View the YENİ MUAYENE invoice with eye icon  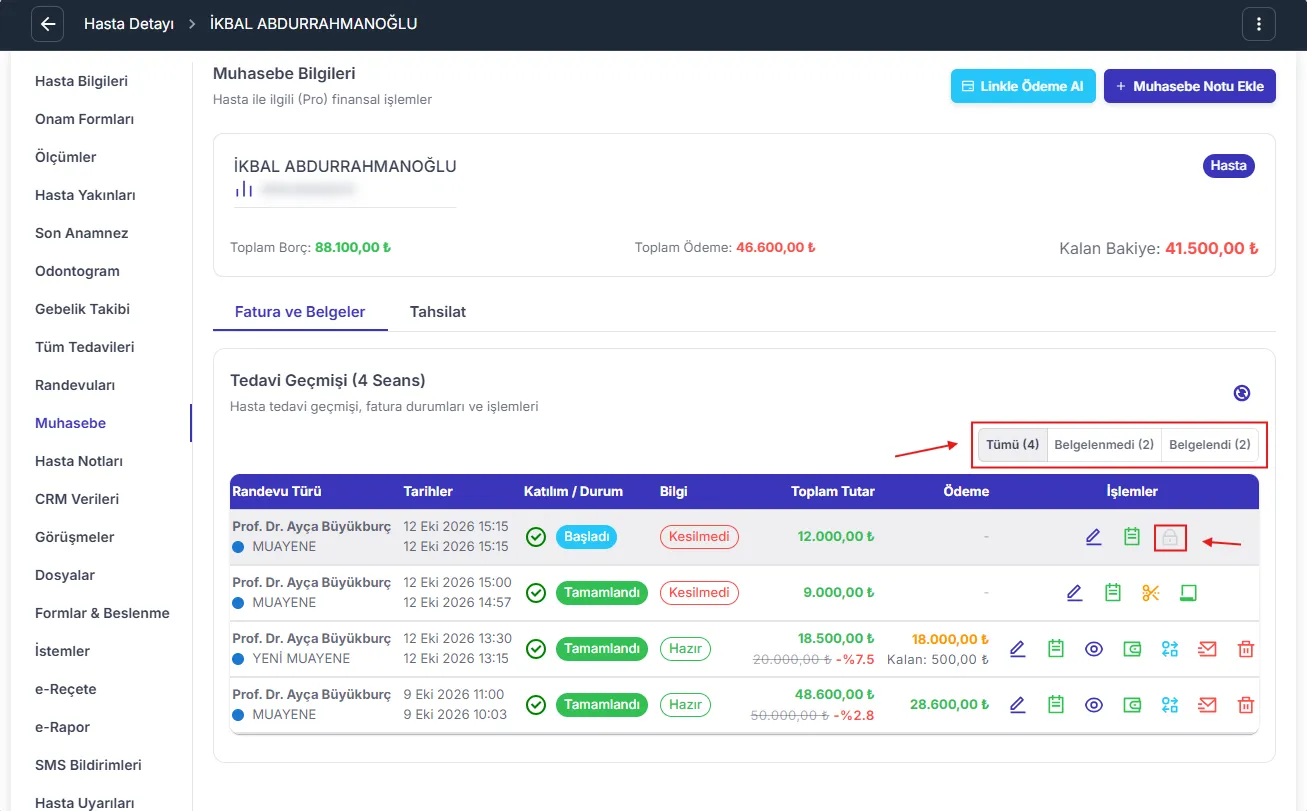[1094, 649]
